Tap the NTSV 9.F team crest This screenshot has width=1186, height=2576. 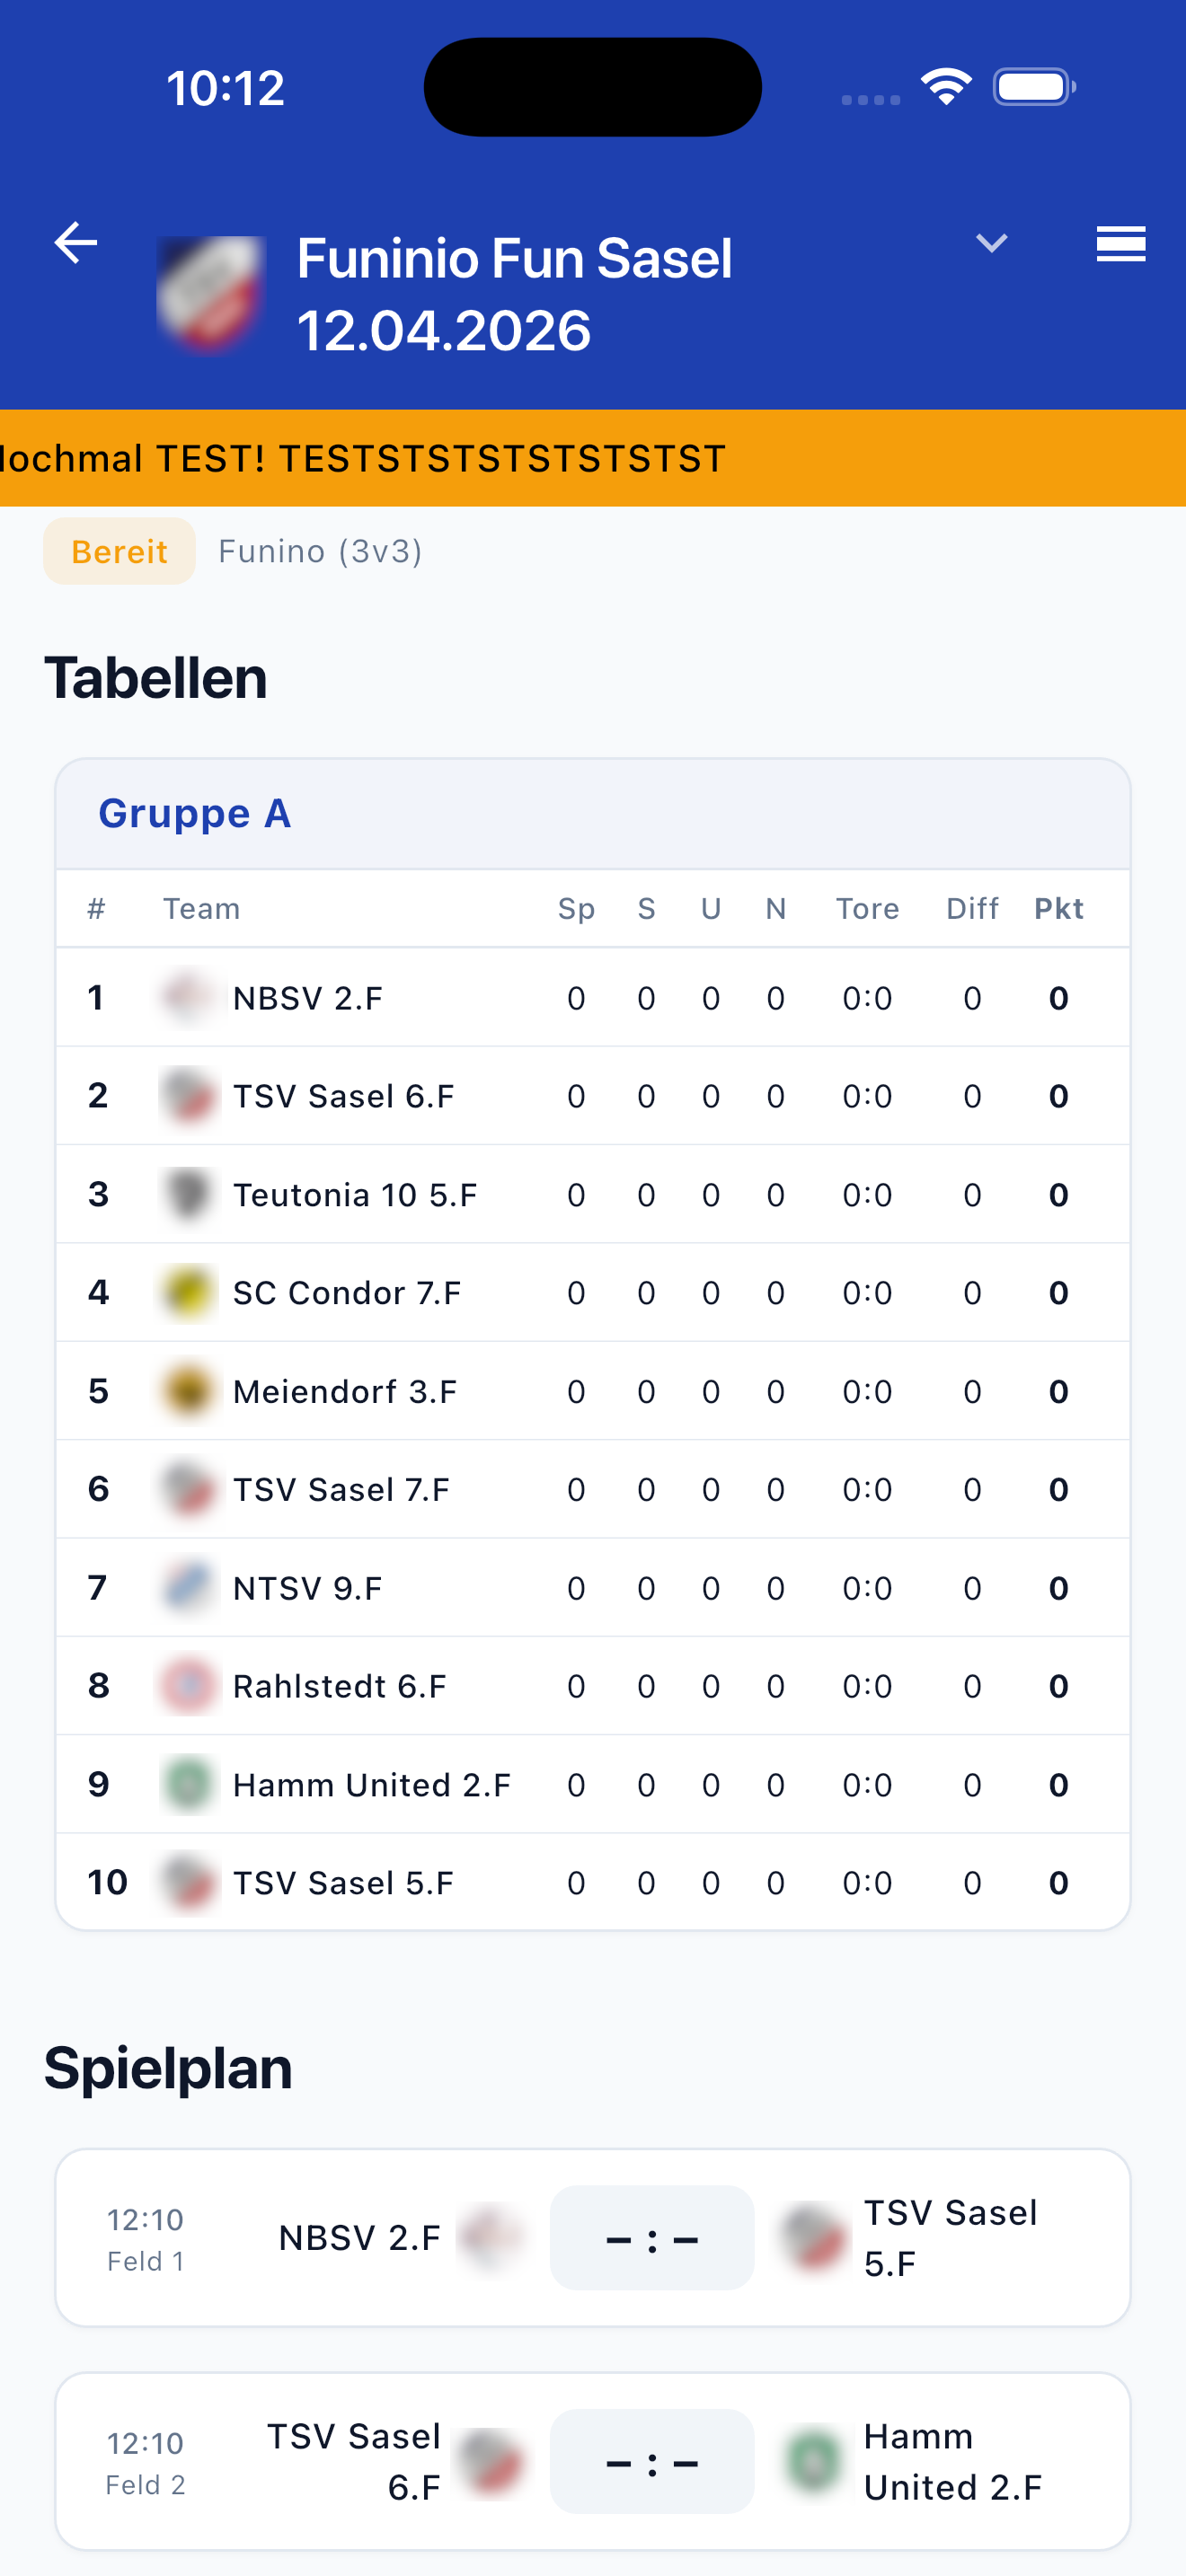pos(188,1588)
